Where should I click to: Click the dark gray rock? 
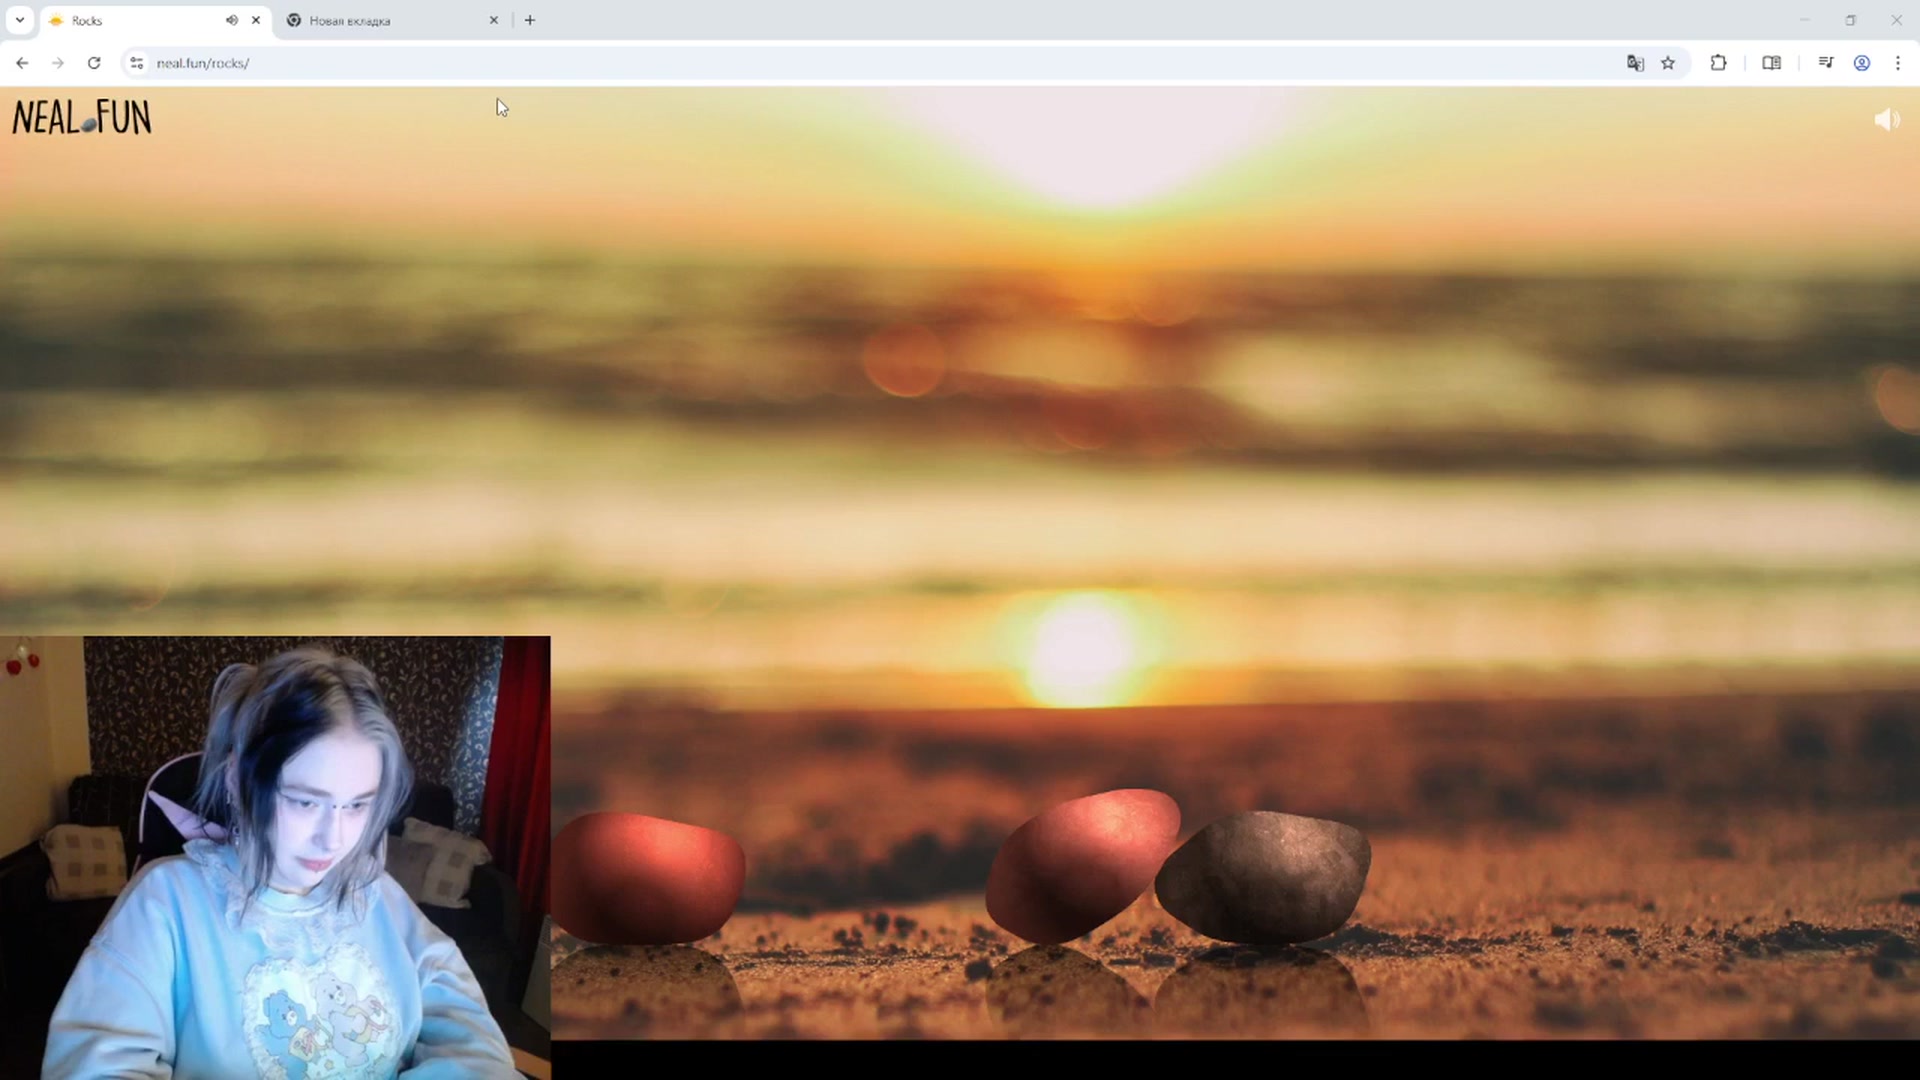(1263, 877)
